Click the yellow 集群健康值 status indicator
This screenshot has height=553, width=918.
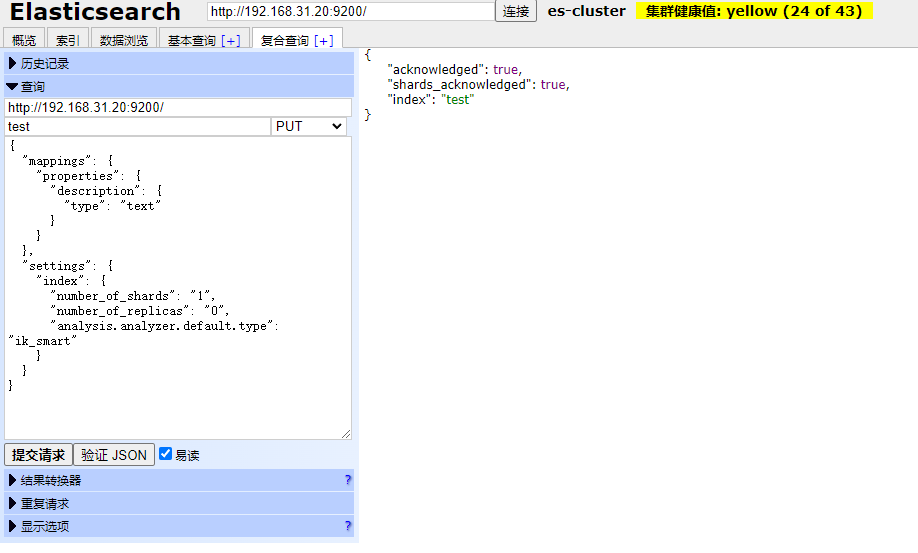tap(754, 11)
